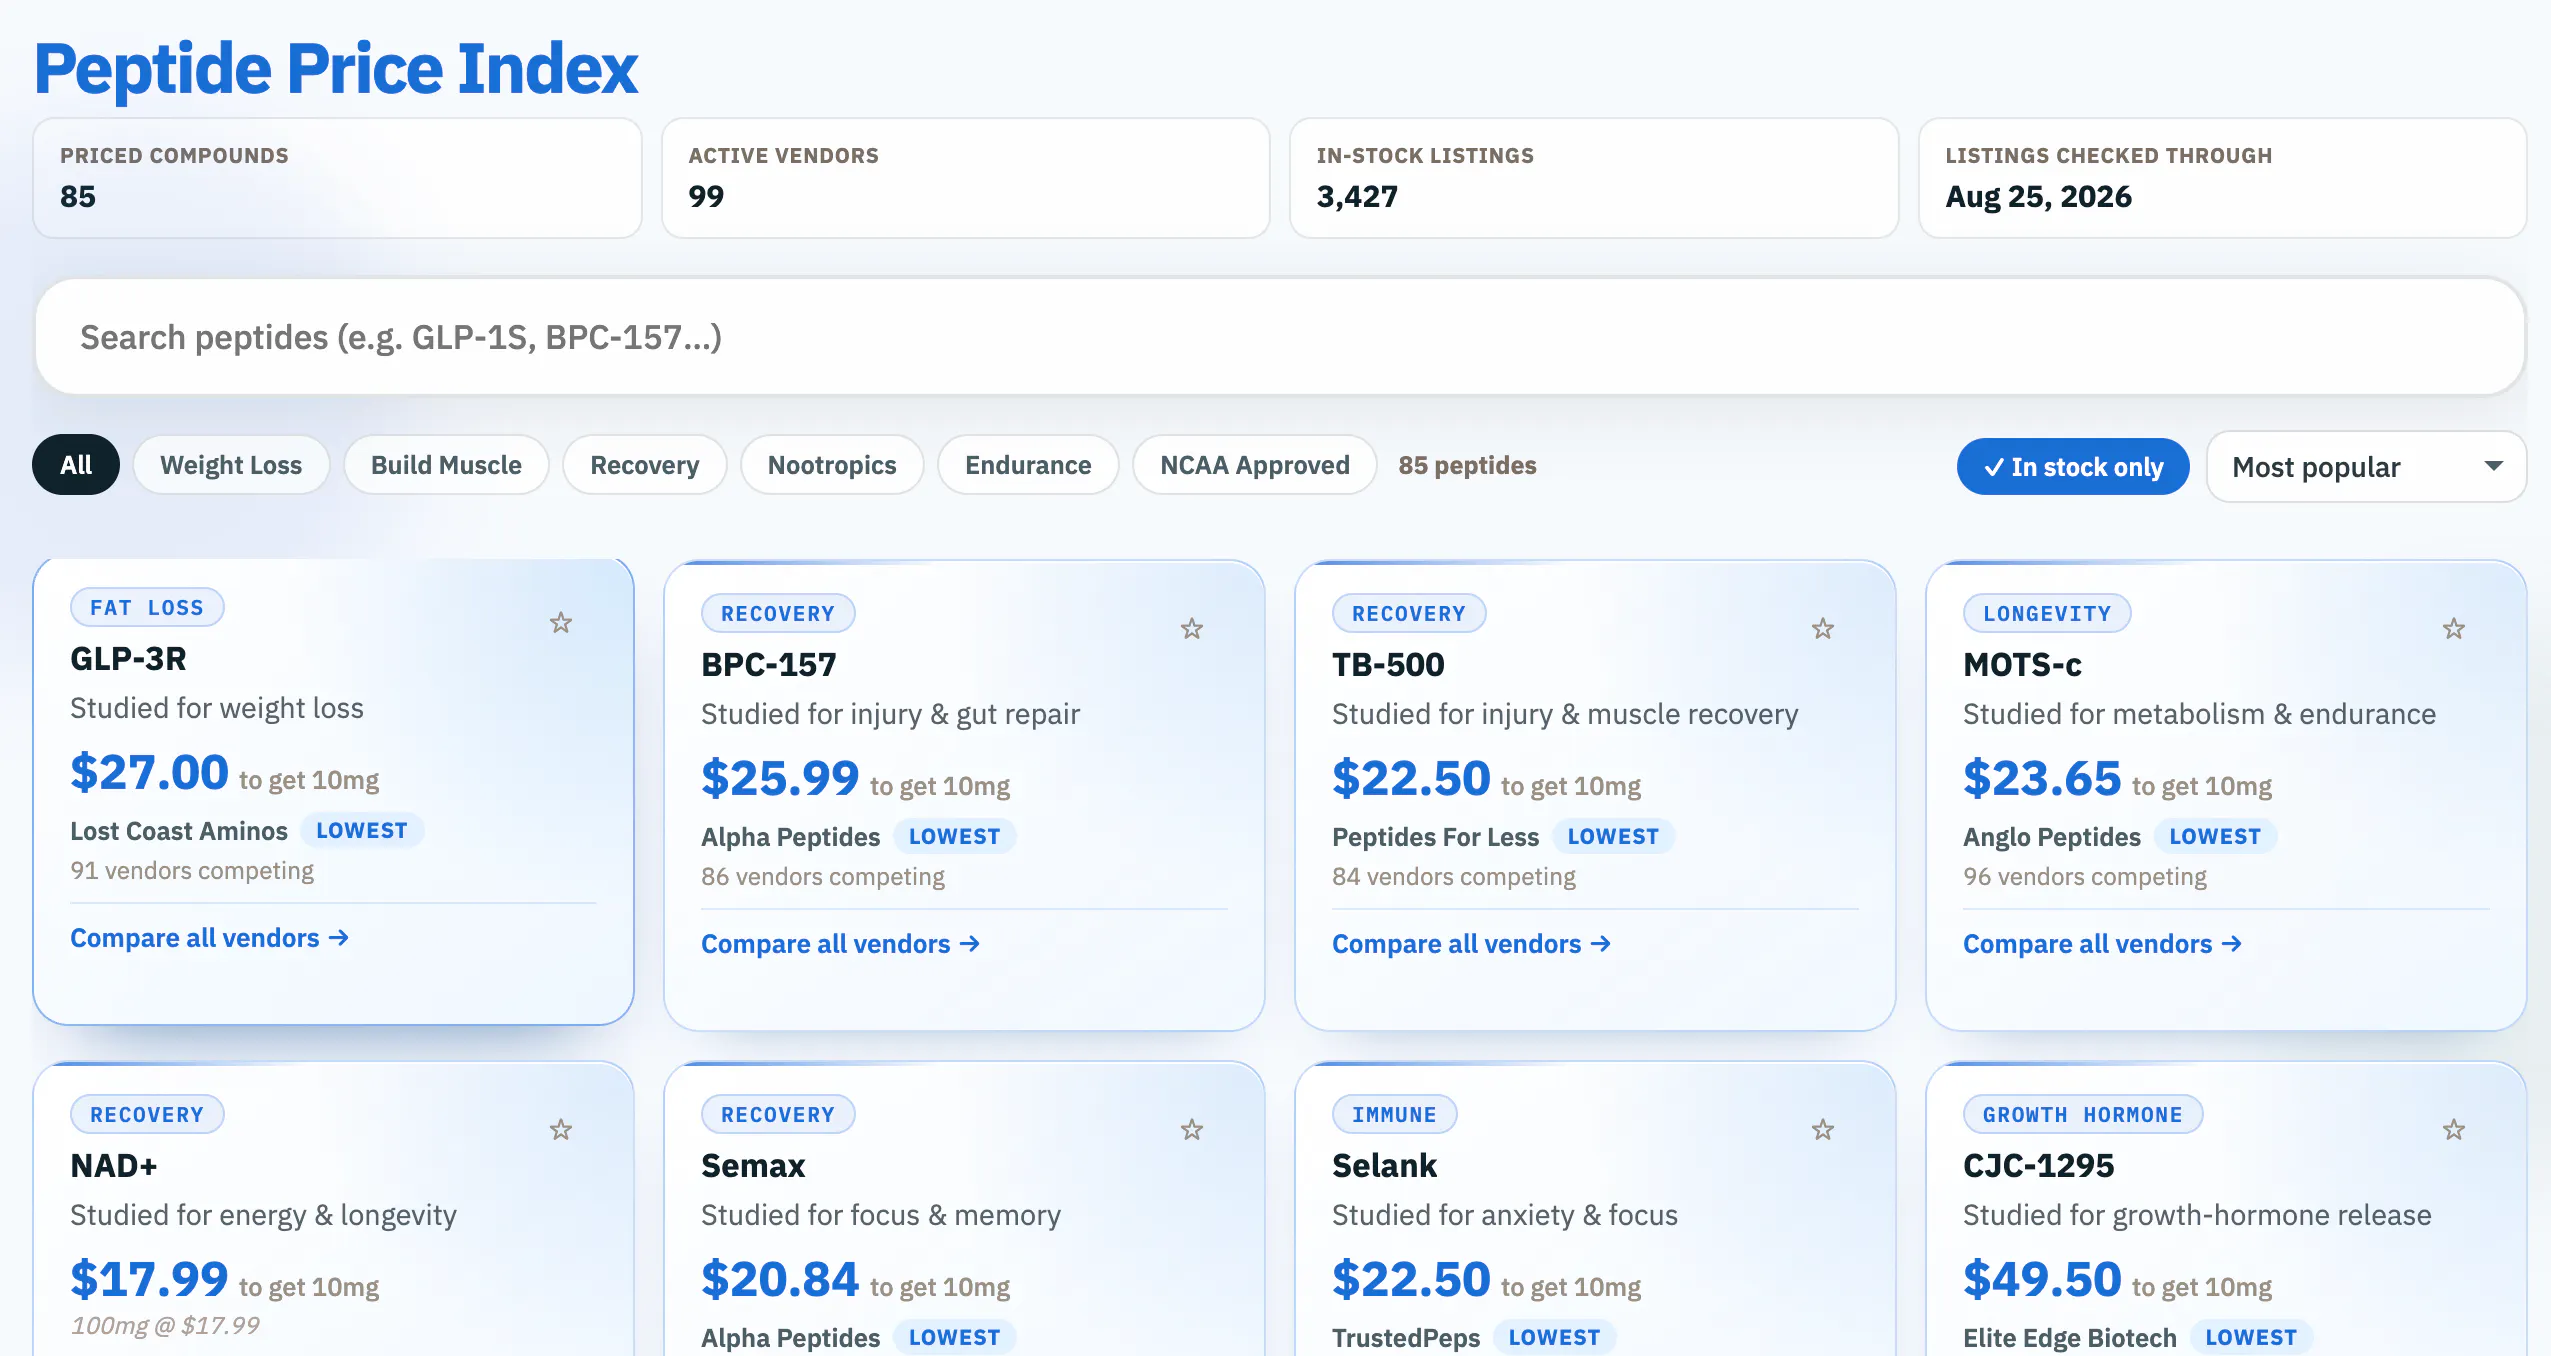Filter by Weight Loss category

point(231,465)
